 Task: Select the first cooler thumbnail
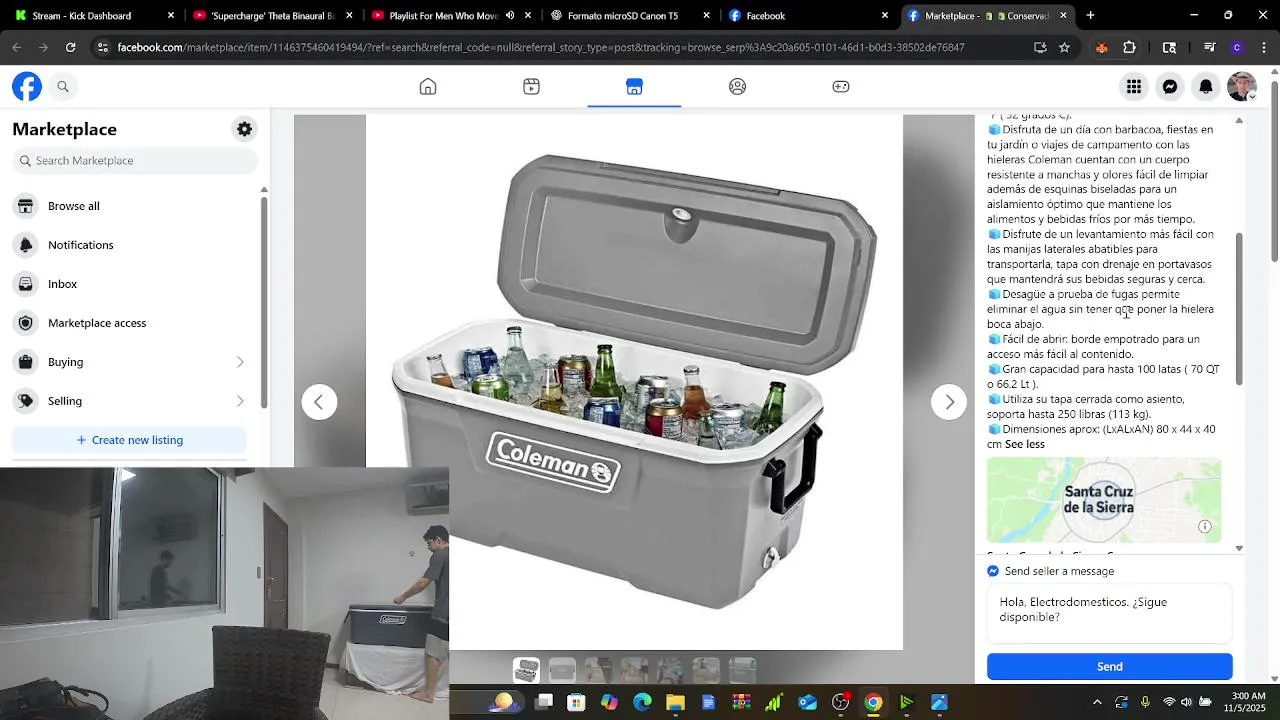tap(527, 670)
